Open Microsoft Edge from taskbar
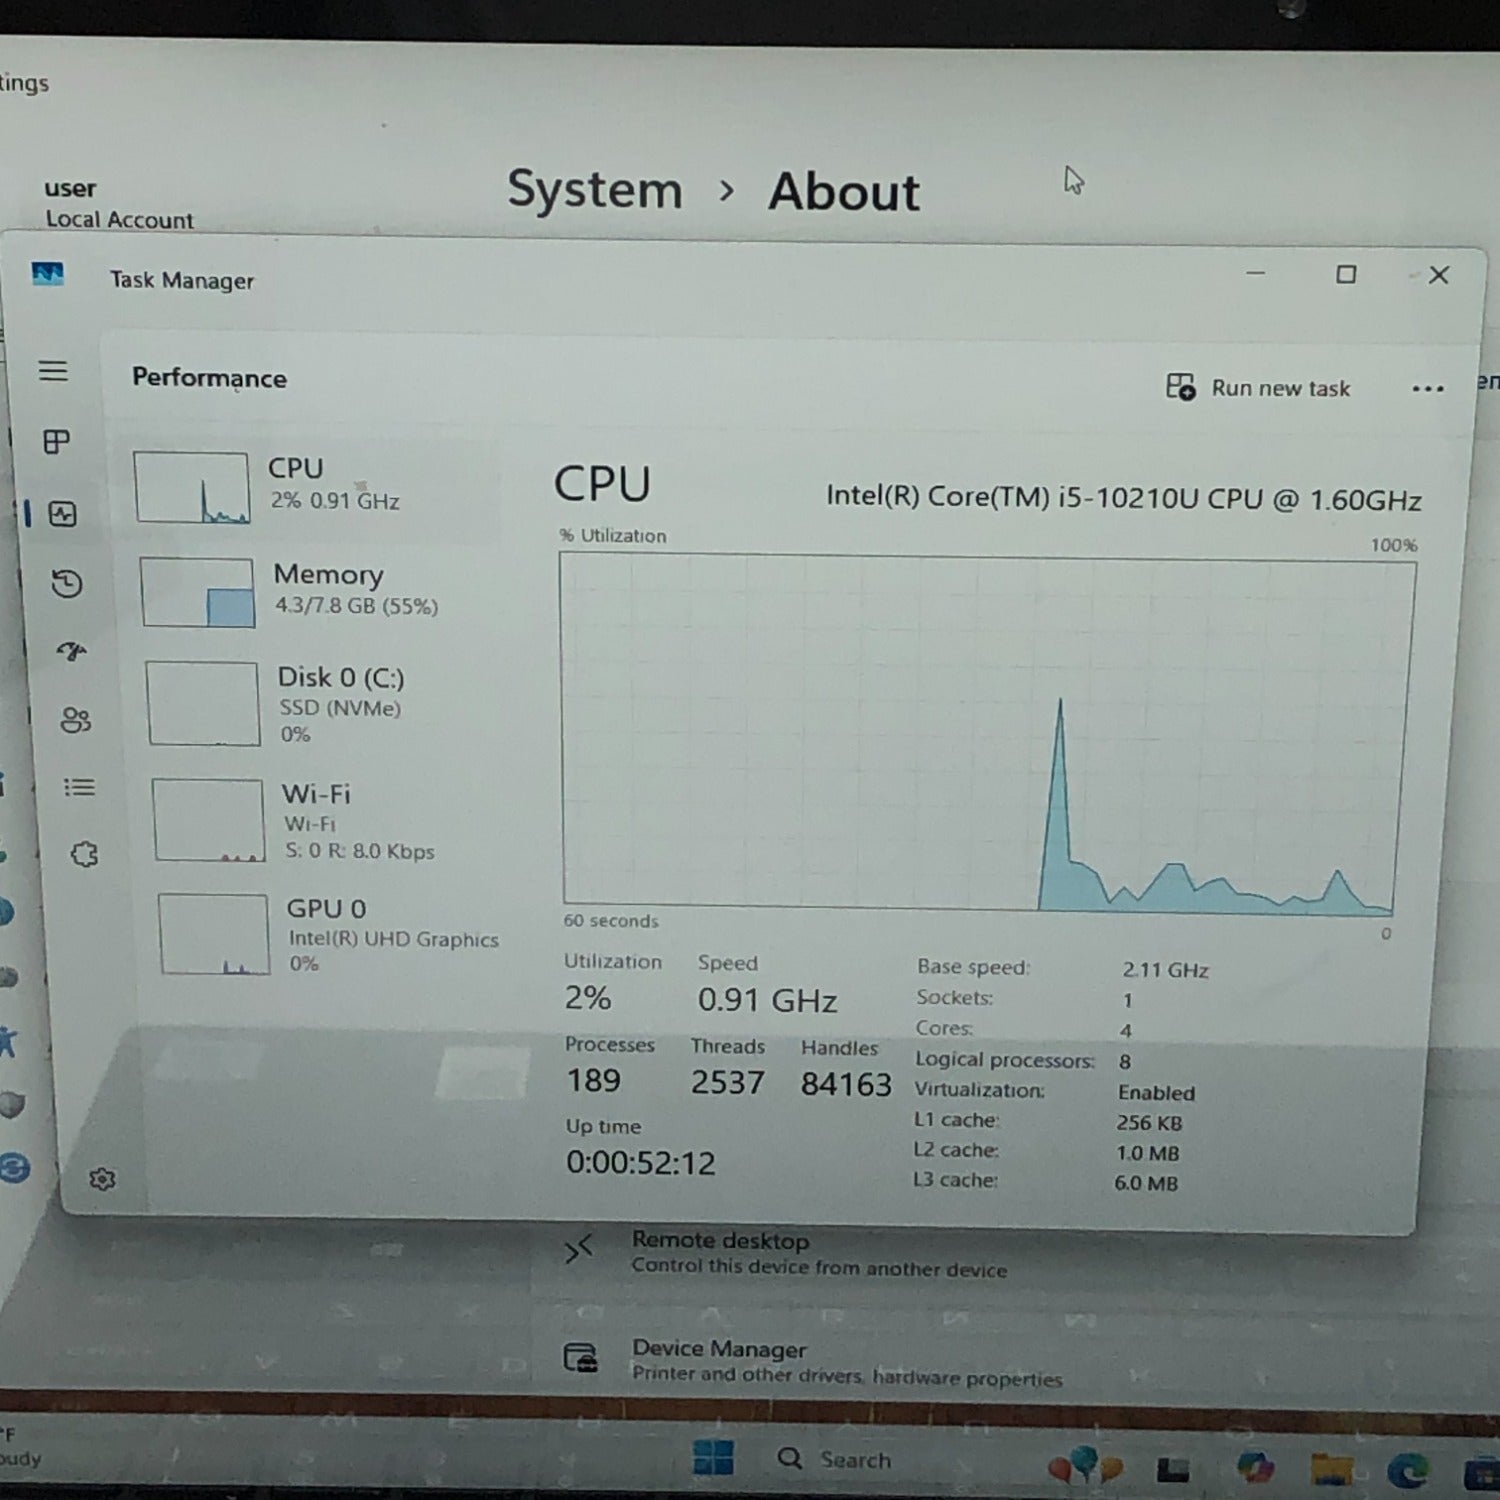 tap(1408, 1470)
